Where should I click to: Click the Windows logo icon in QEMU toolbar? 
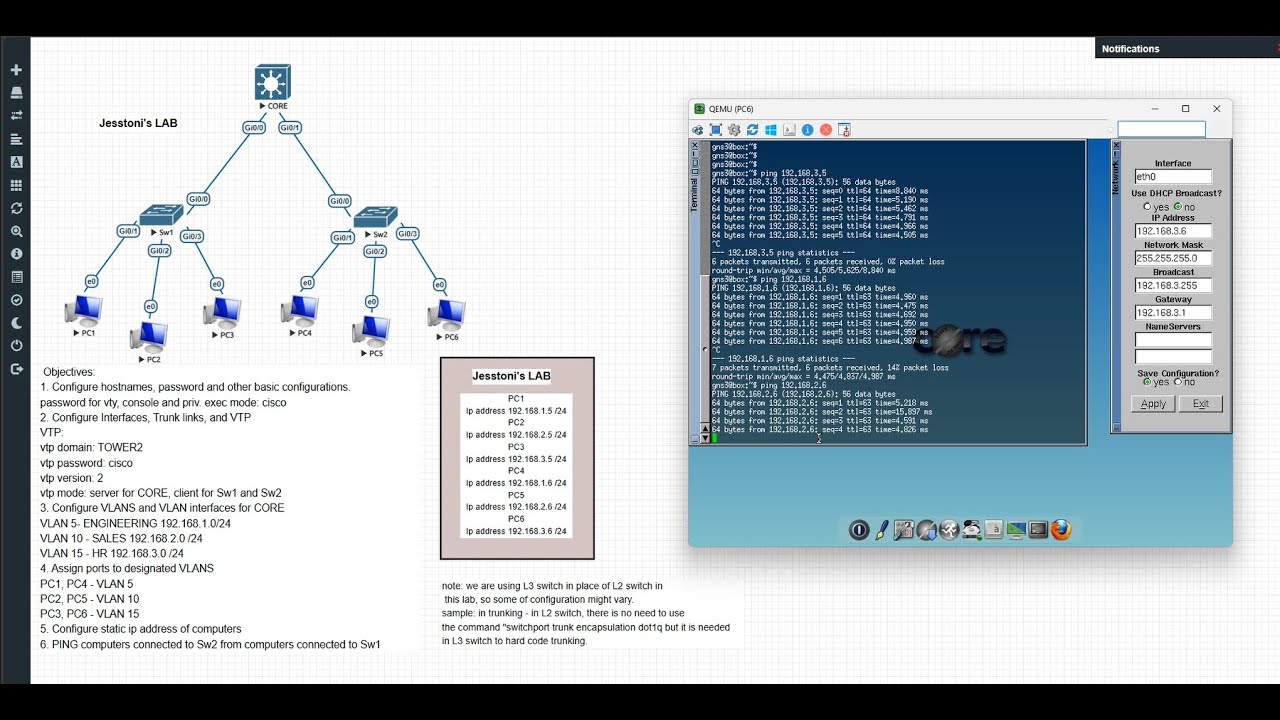pos(771,130)
